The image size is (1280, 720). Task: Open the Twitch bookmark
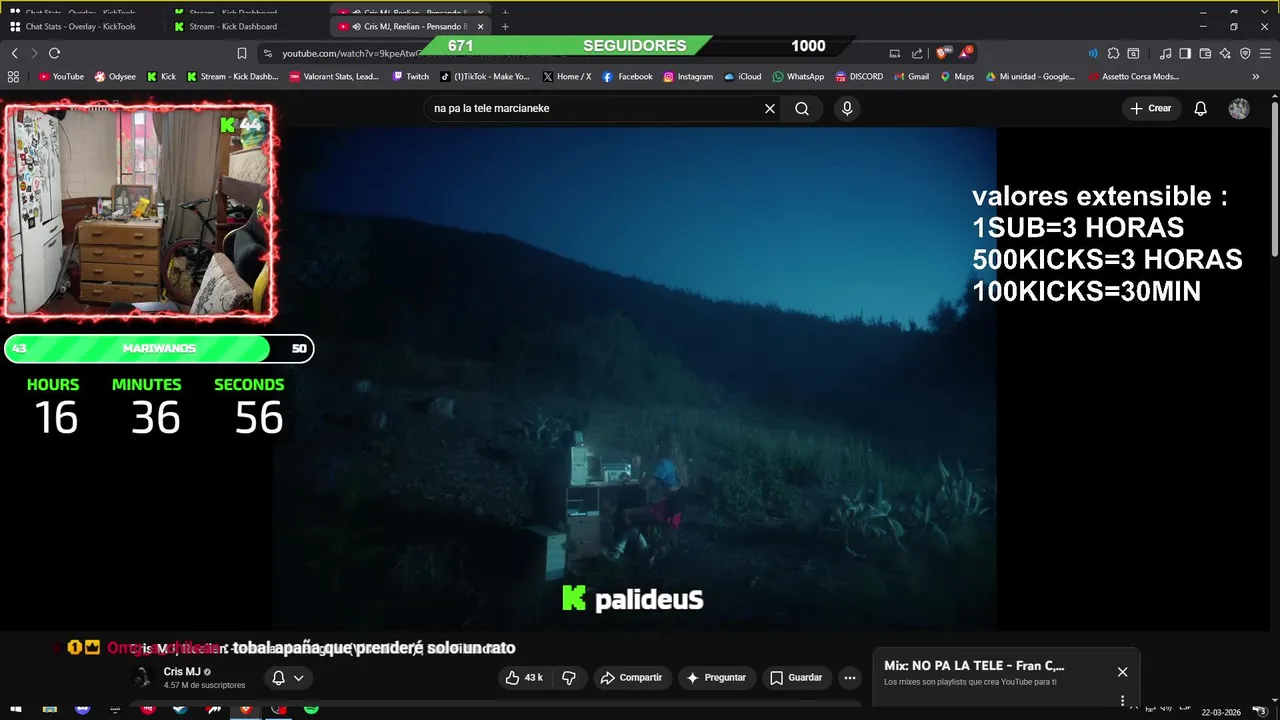pos(411,76)
